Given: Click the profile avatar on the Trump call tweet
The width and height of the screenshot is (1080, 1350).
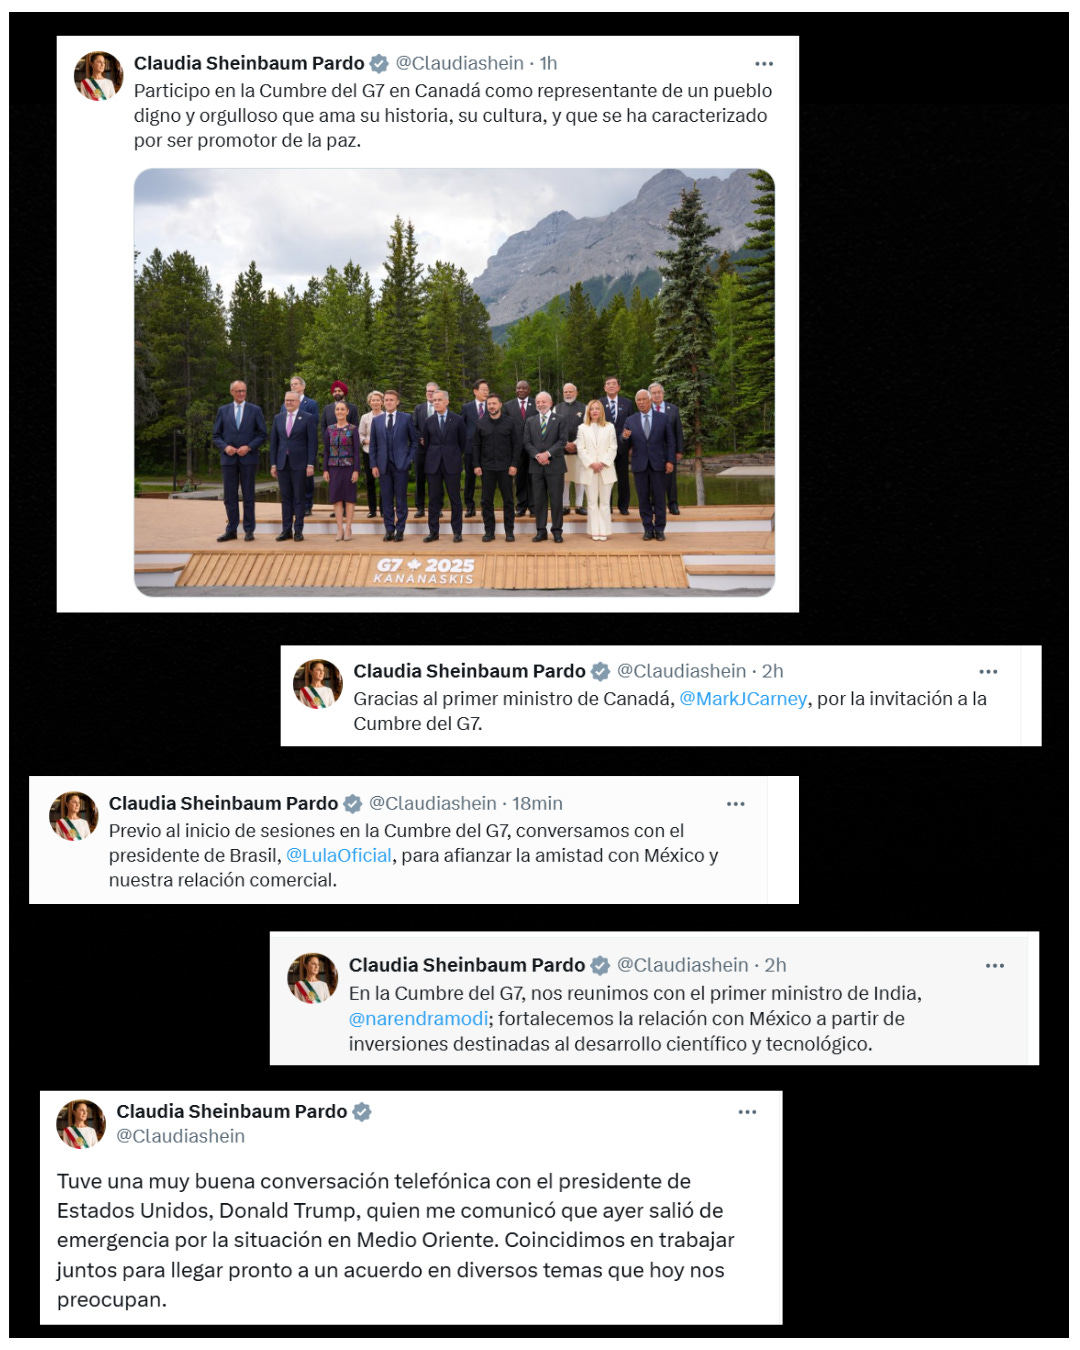Looking at the screenshot, I should [x=81, y=1124].
